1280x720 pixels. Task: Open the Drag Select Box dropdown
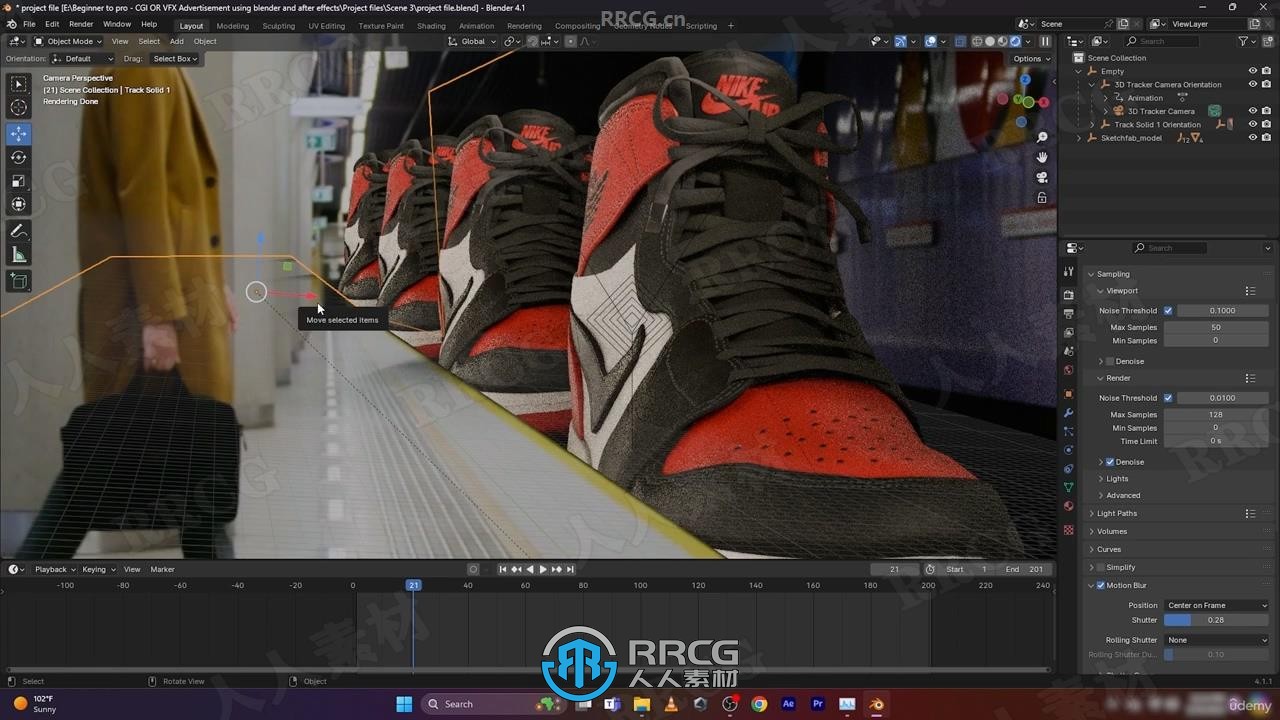click(x=175, y=59)
